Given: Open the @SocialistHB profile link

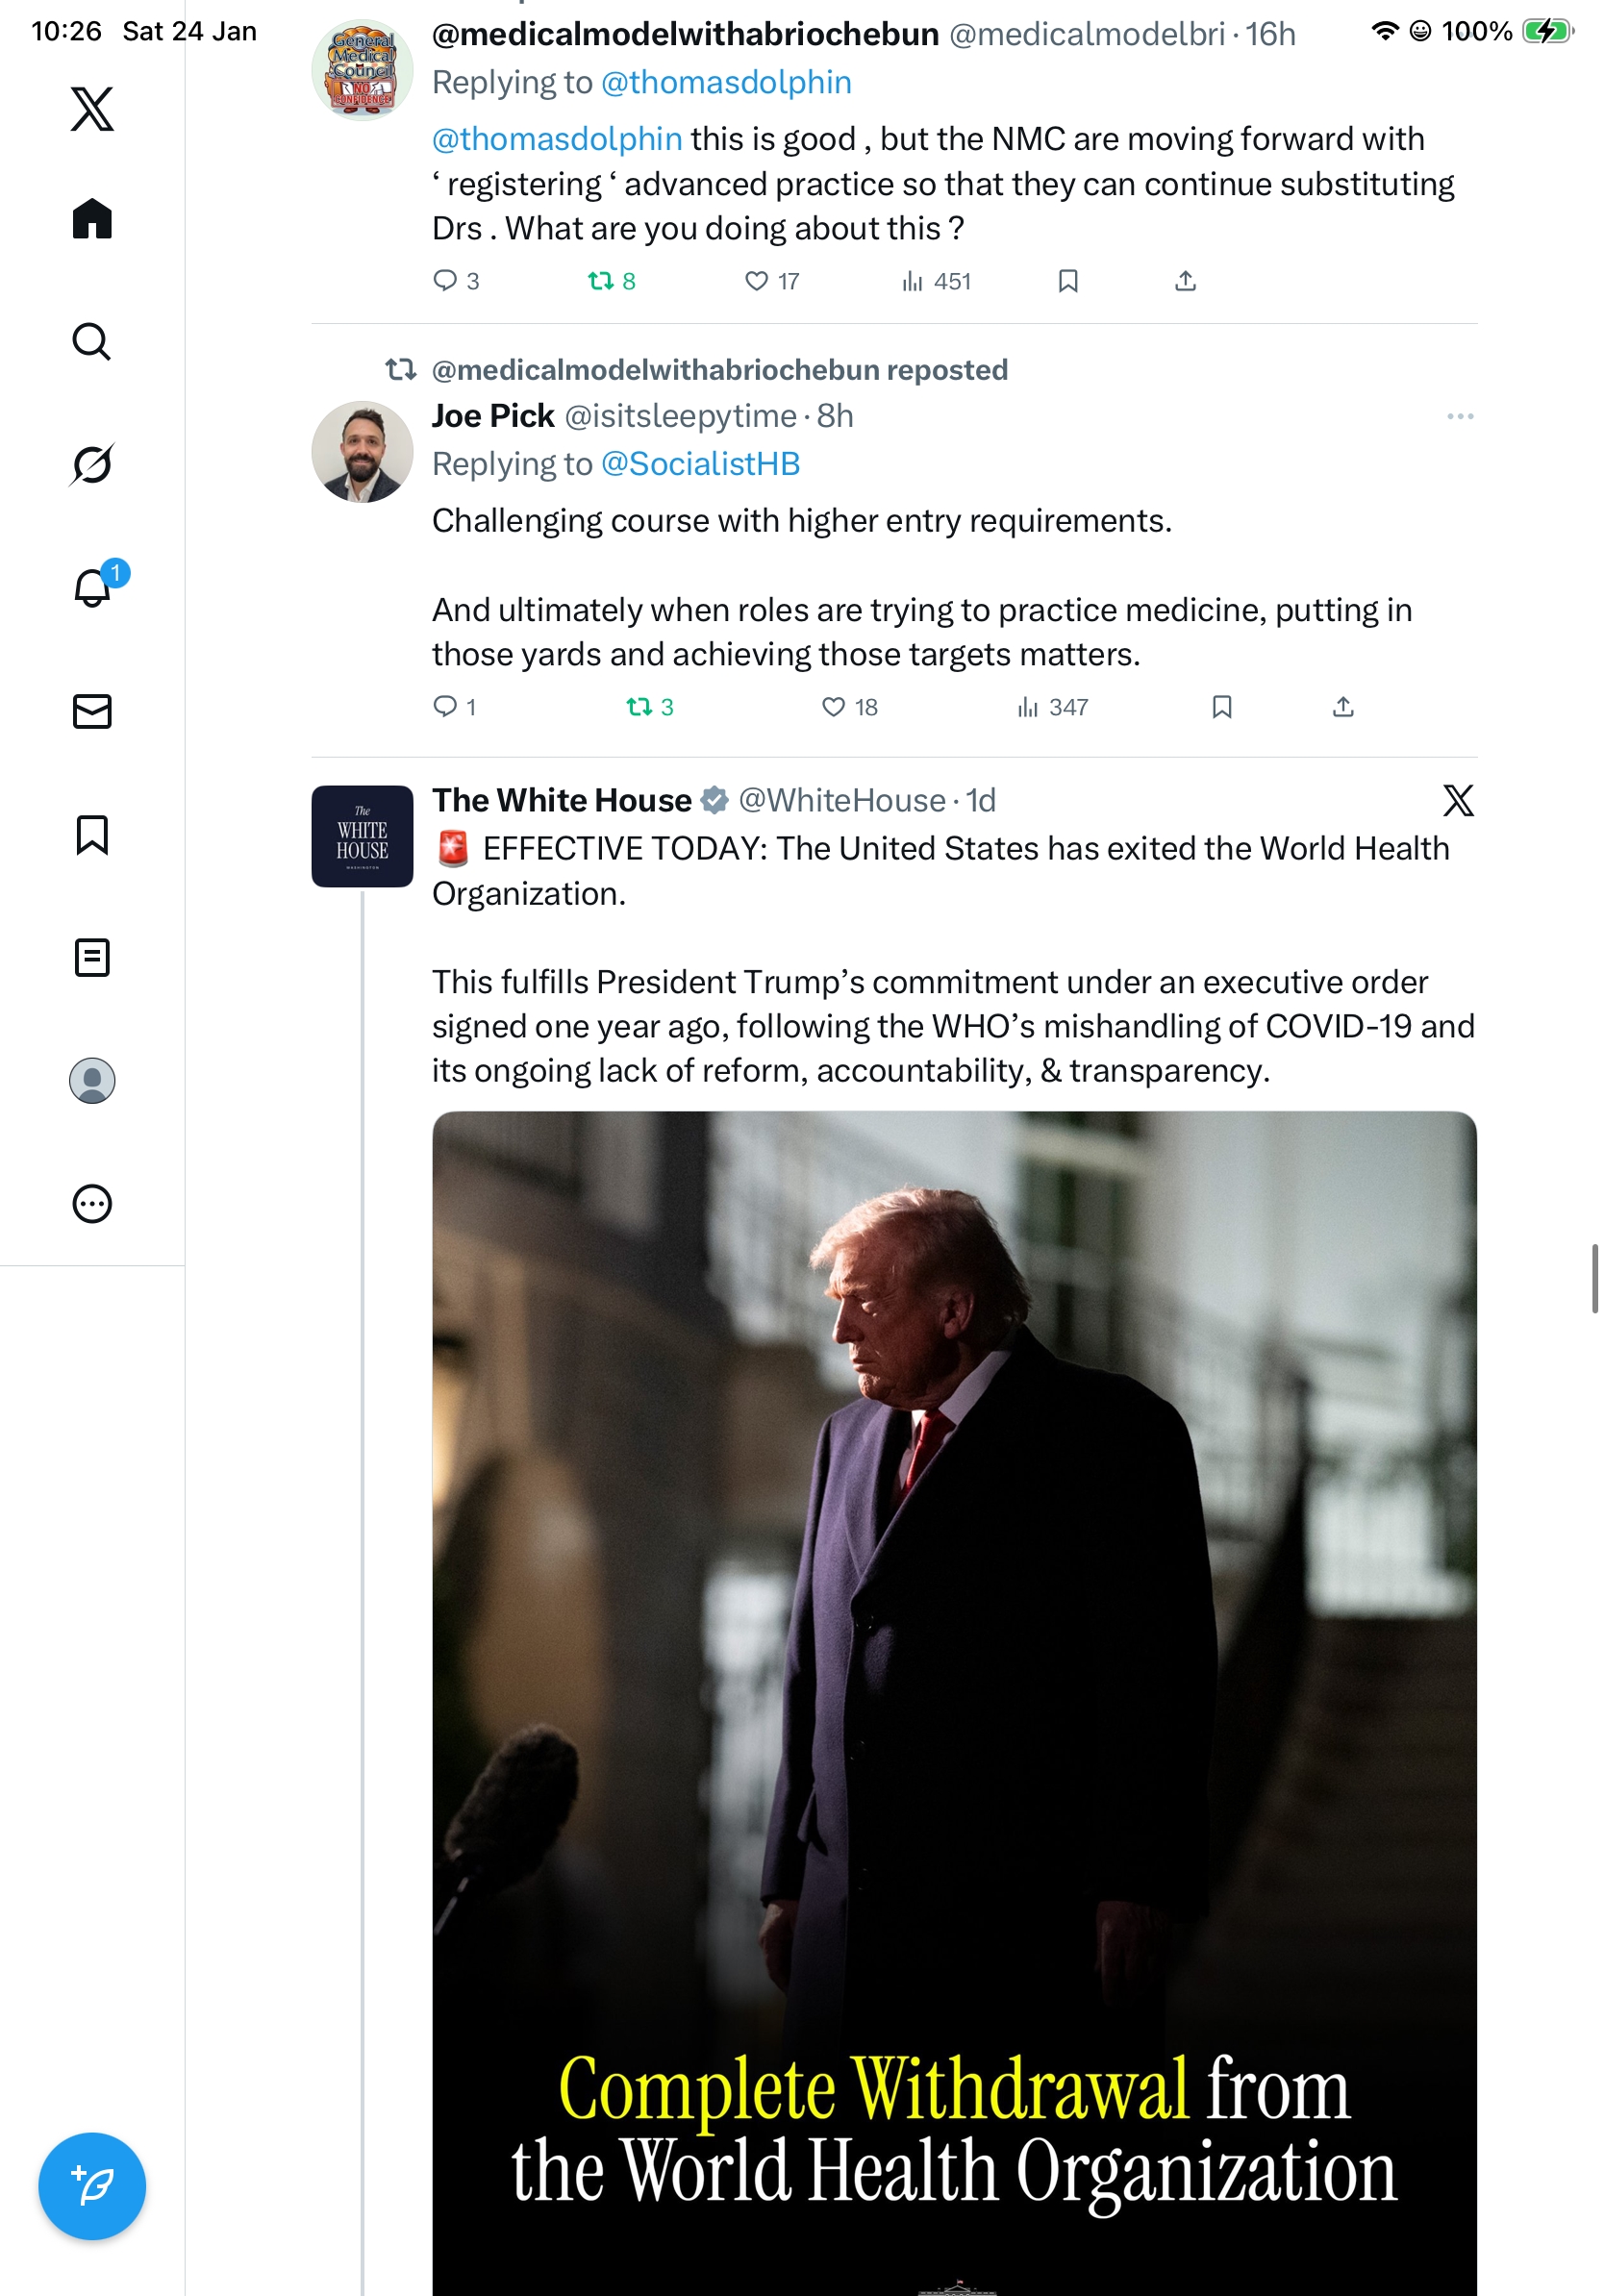Looking at the screenshot, I should click(700, 464).
